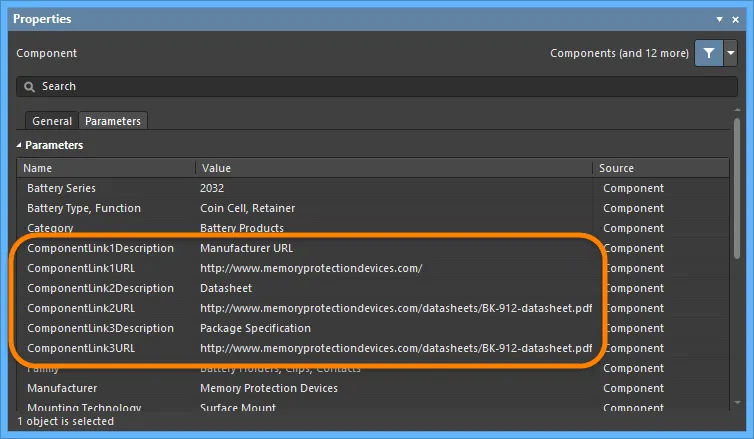Image resolution: width=754 pixels, height=439 pixels.
Task: Sort parameters by the Name column header
Action: pyautogui.click(x=105, y=168)
